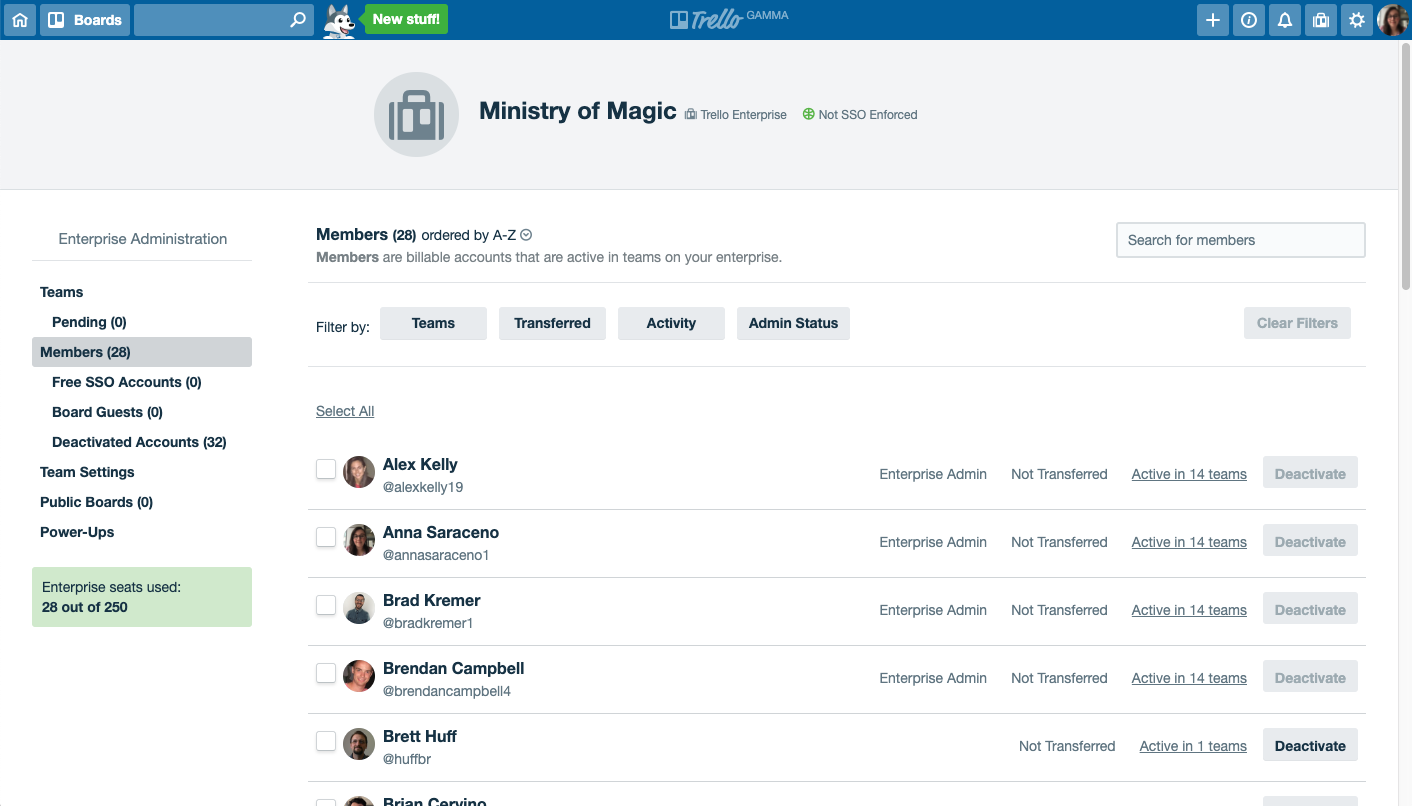
Task: Open the create plus menu
Action: click(x=1213, y=20)
